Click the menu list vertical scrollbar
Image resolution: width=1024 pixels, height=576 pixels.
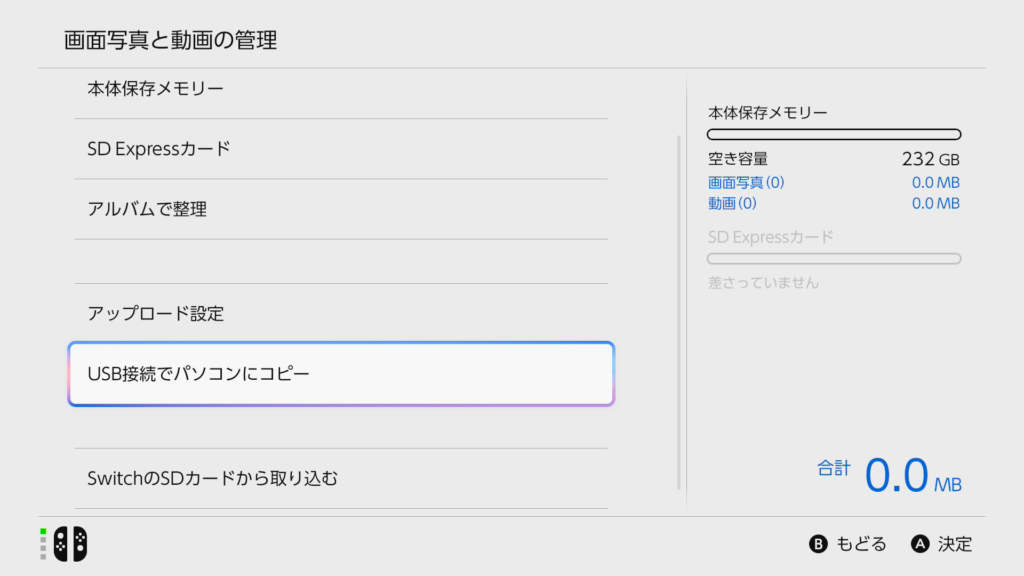click(x=679, y=312)
